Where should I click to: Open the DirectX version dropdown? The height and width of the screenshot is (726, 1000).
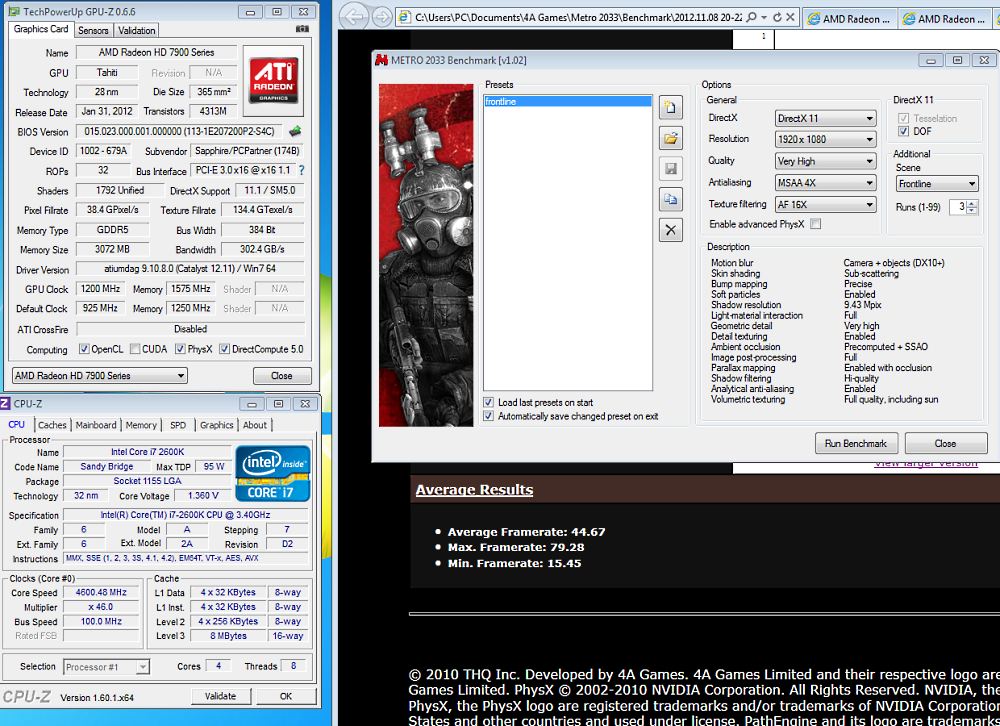[826, 118]
